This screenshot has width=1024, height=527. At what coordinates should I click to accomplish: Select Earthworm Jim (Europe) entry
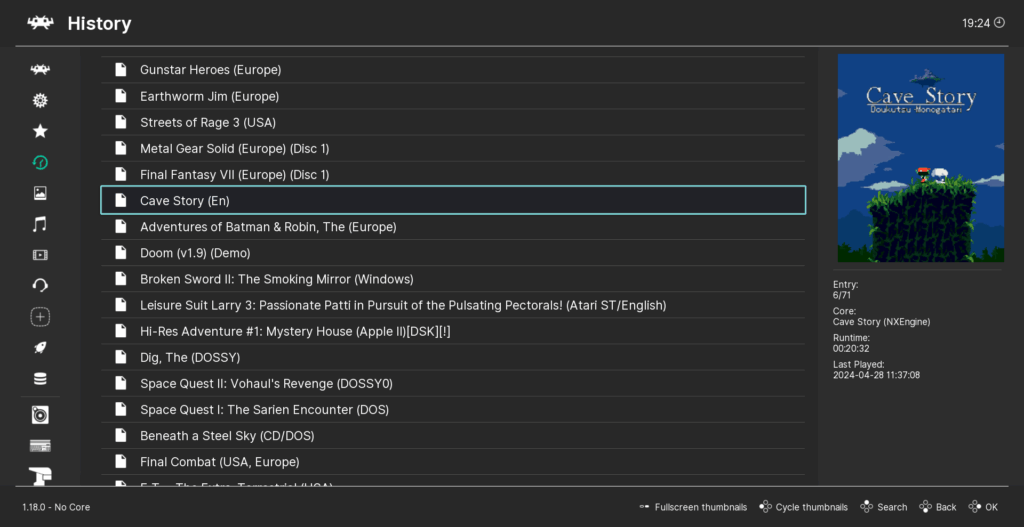click(453, 96)
